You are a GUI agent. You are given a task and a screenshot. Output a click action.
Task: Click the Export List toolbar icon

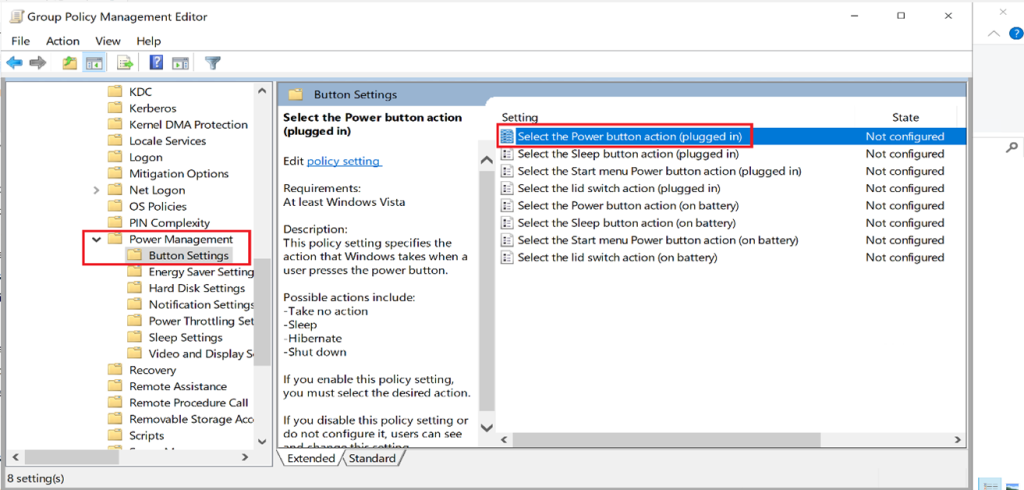click(125, 63)
